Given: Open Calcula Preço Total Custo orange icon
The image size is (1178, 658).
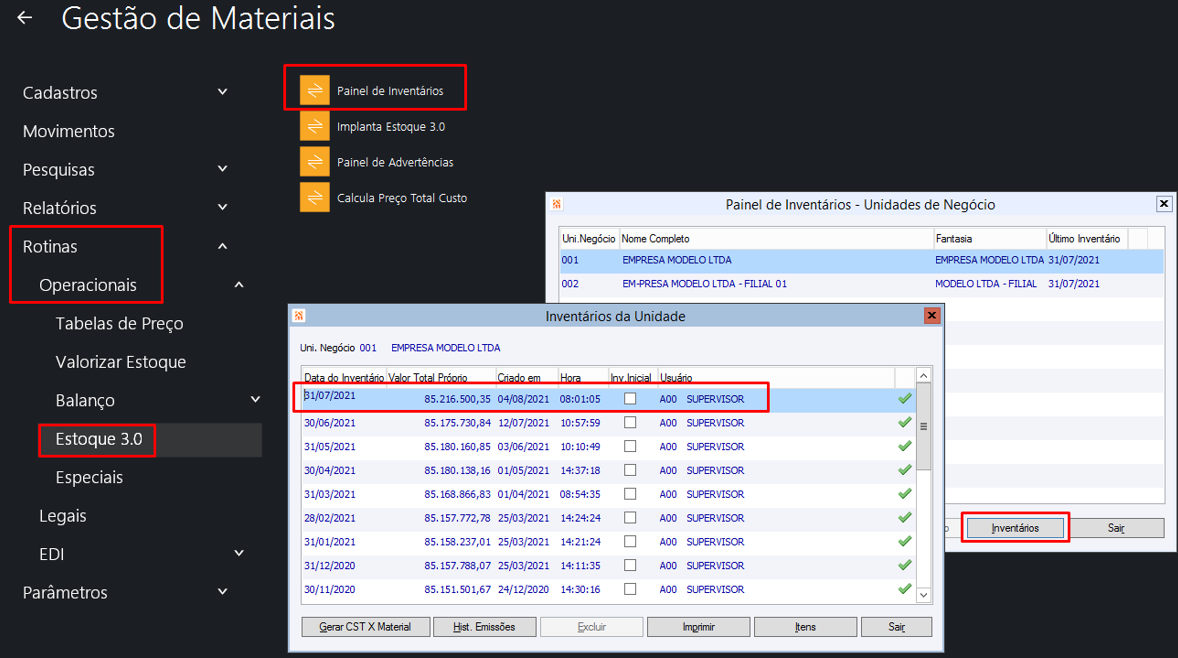Looking at the screenshot, I should point(315,198).
